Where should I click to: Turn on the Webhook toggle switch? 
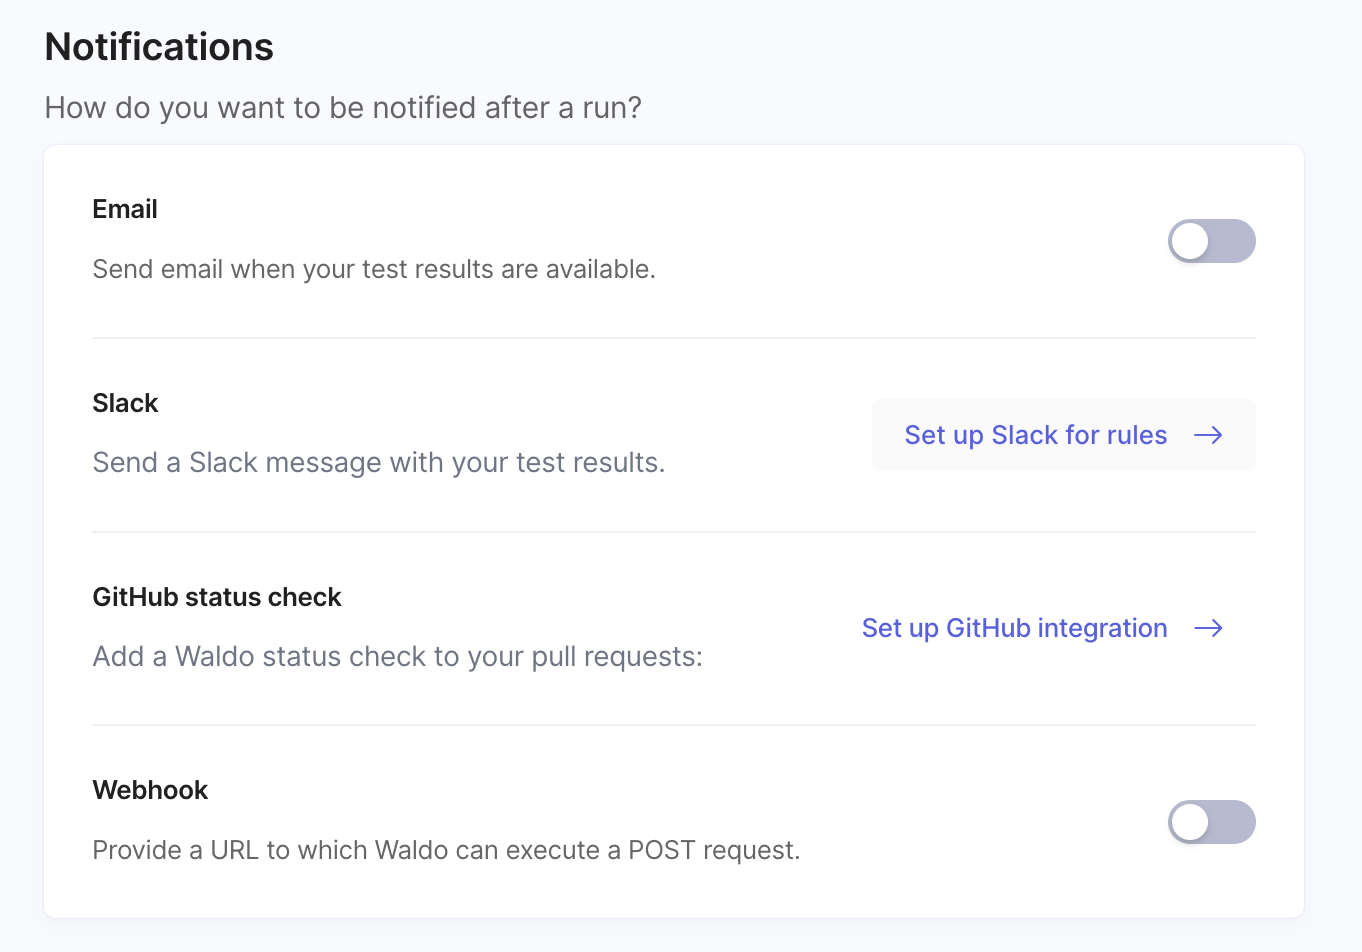coord(1211,822)
